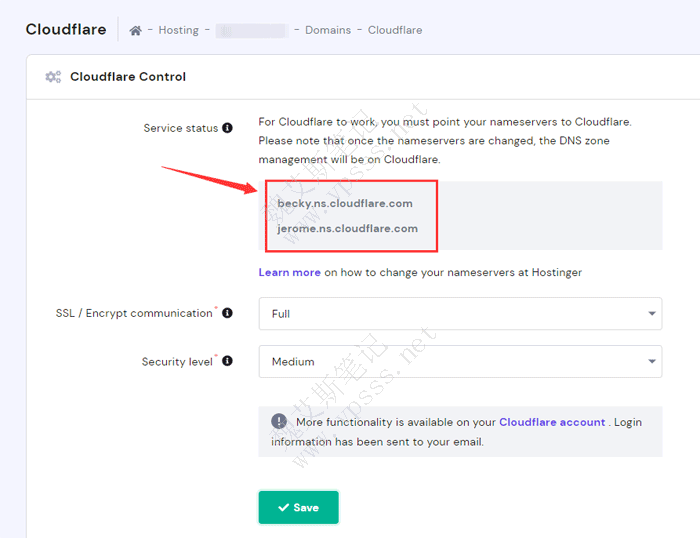This screenshot has width=700, height=538.
Task: Click the Cloudflare breadcrumb item
Action: [x=395, y=30]
